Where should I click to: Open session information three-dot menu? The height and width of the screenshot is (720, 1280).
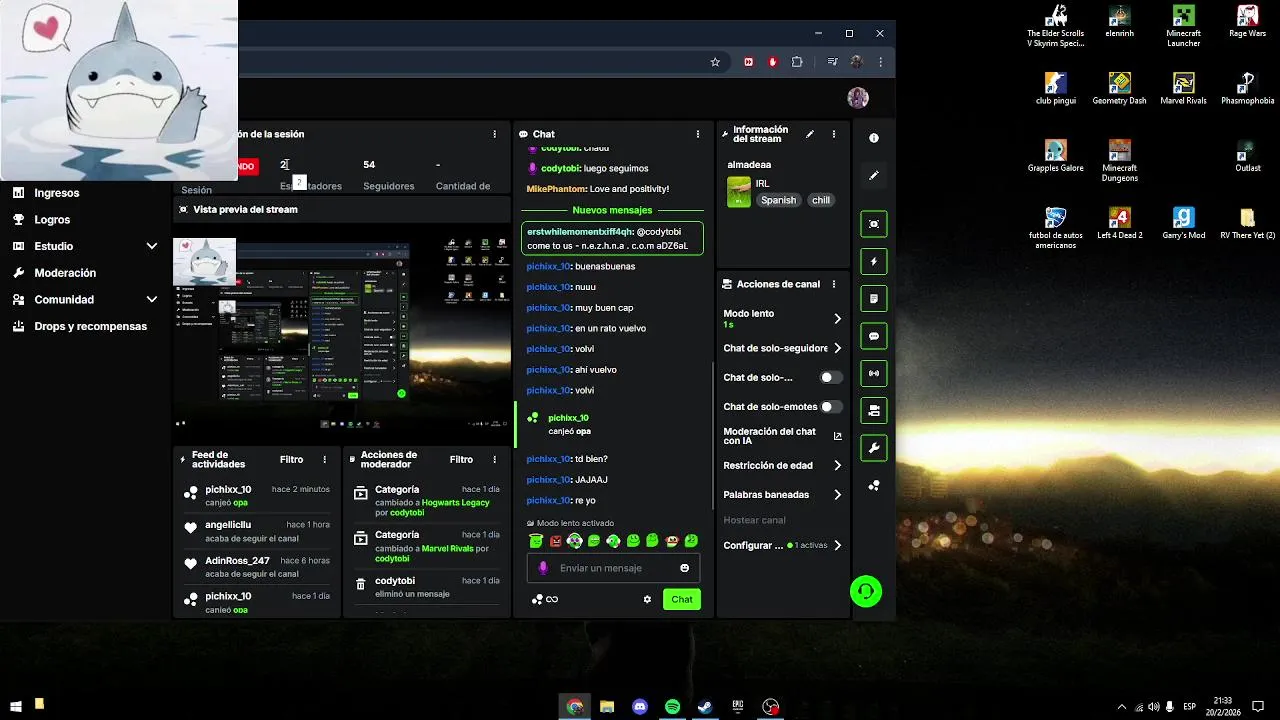point(494,134)
